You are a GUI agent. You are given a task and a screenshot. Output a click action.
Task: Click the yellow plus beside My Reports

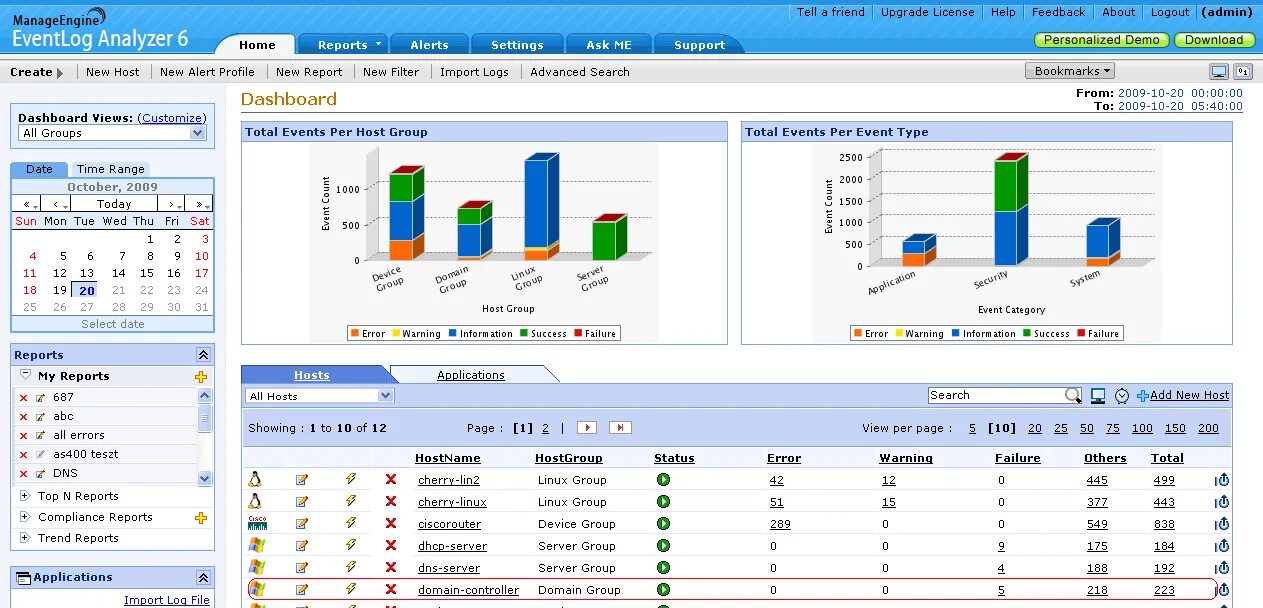click(201, 377)
